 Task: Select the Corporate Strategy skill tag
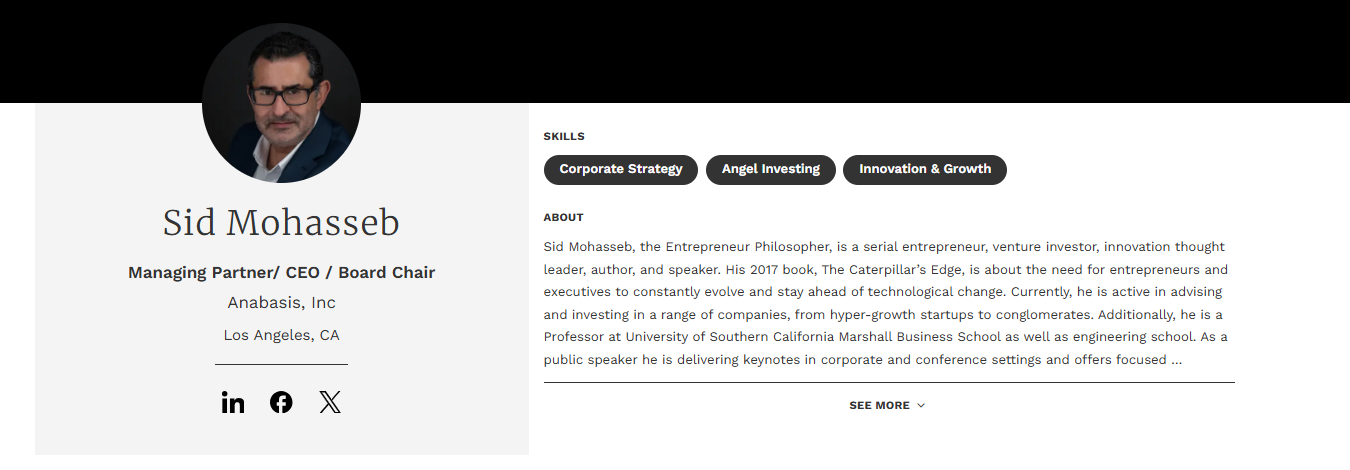620,169
